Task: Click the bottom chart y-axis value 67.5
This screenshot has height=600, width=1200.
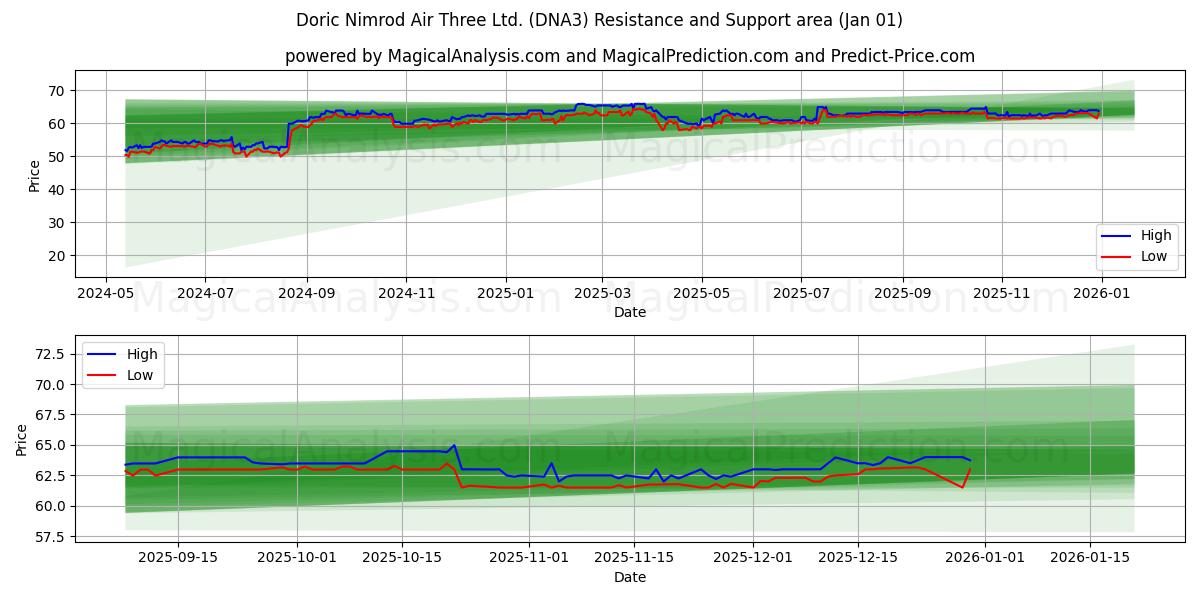Action: (x=52, y=415)
